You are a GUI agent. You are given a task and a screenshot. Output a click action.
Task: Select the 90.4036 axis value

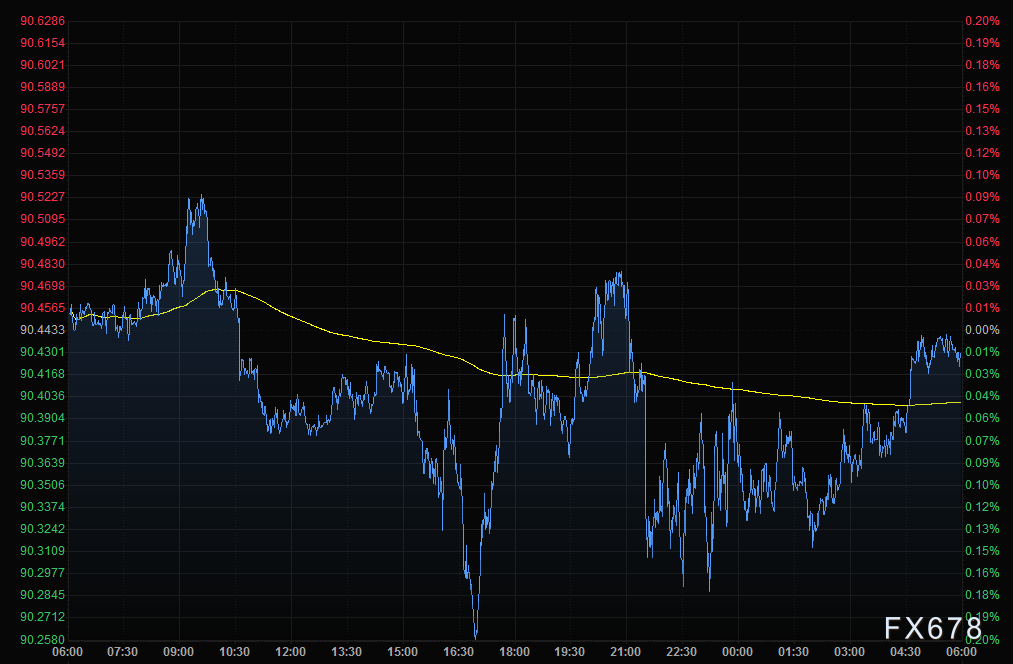coord(43,395)
